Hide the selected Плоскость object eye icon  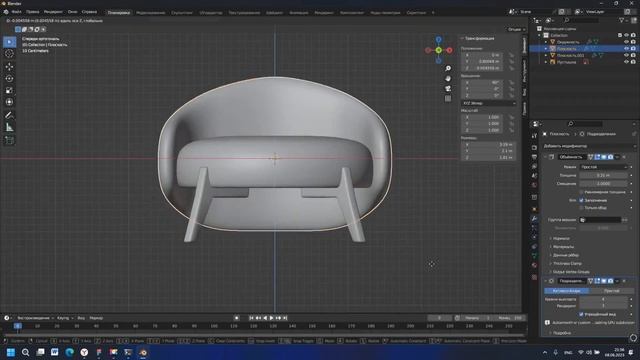(x=627, y=48)
